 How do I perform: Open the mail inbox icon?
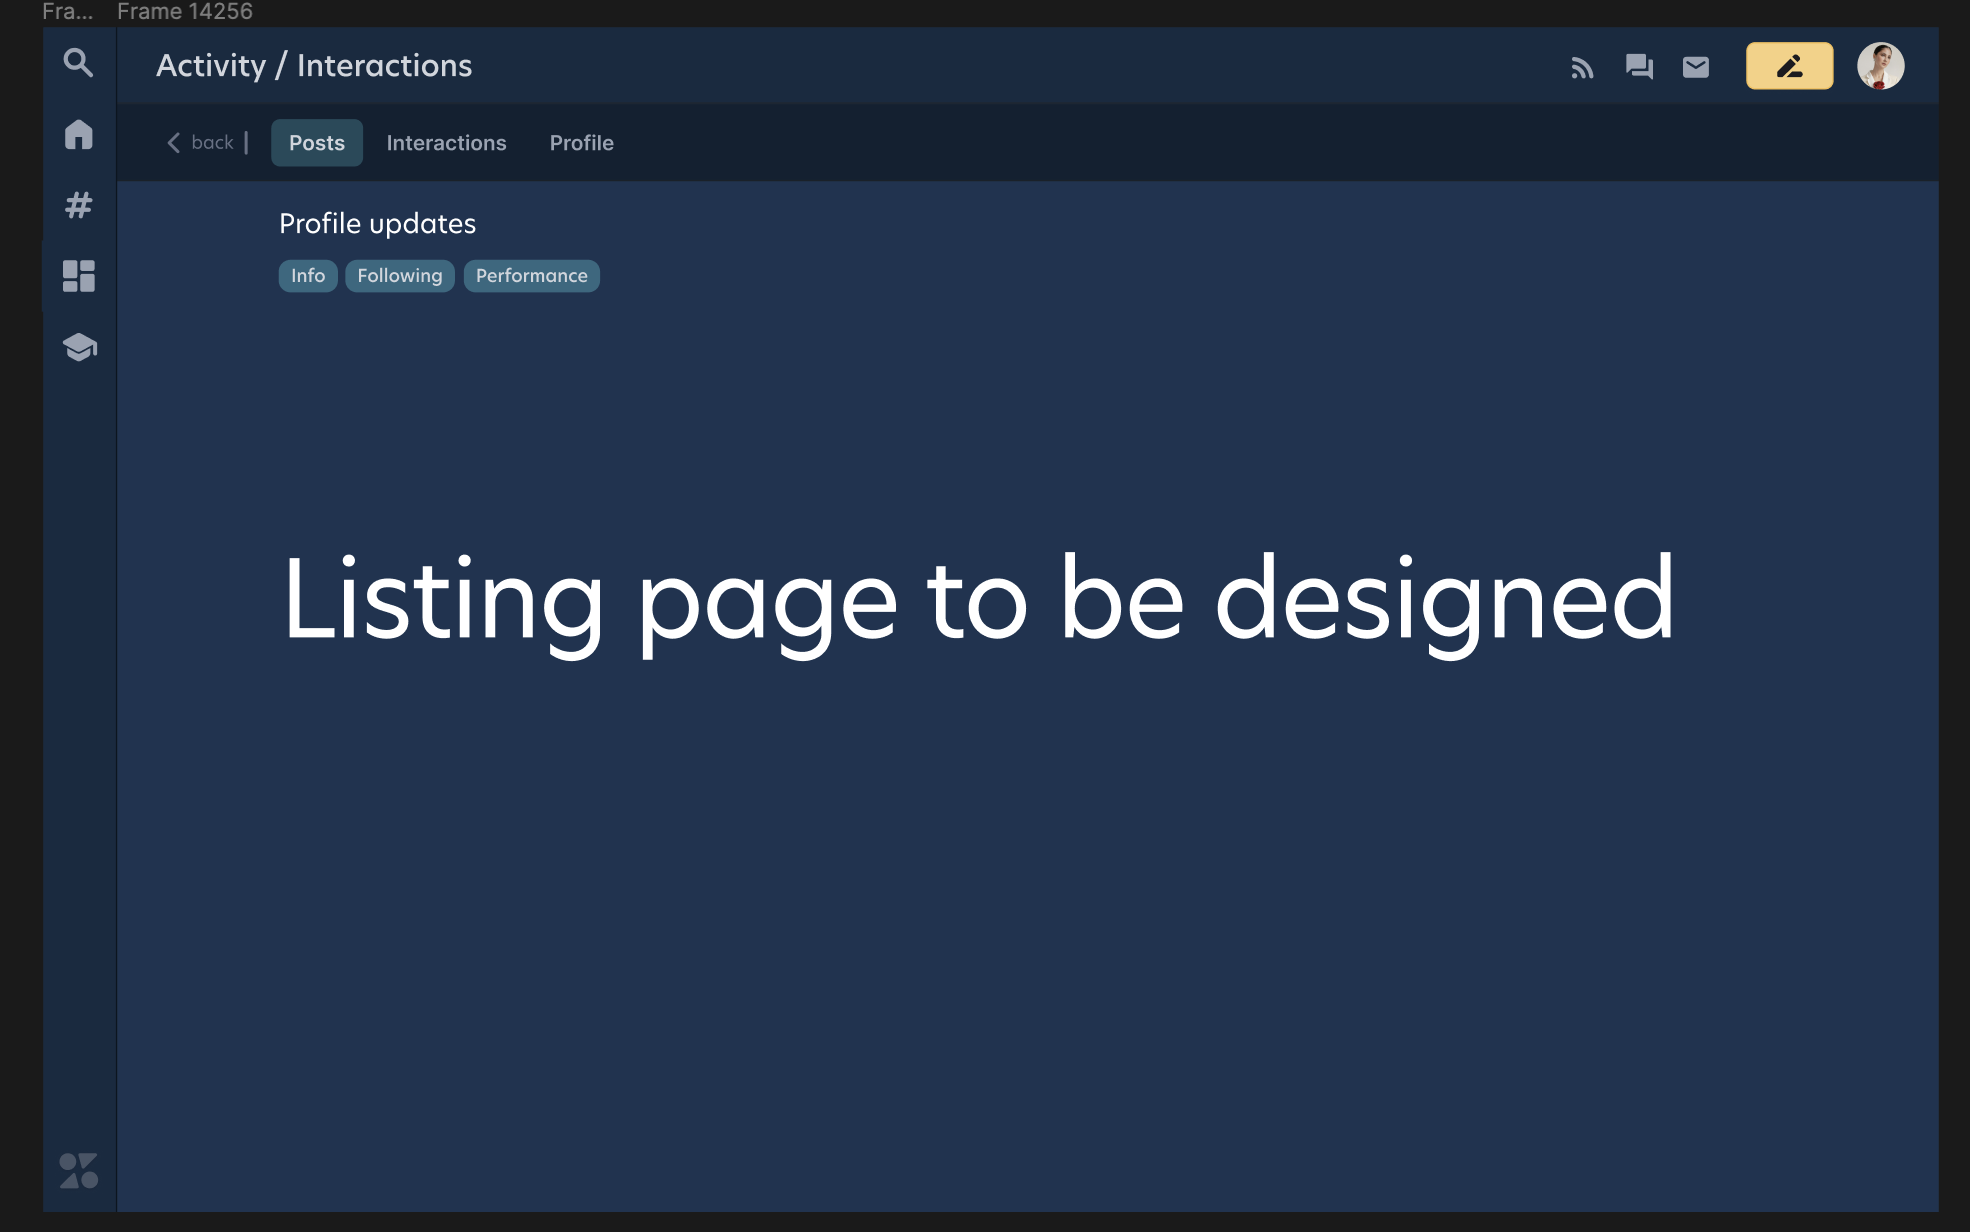click(x=1696, y=66)
